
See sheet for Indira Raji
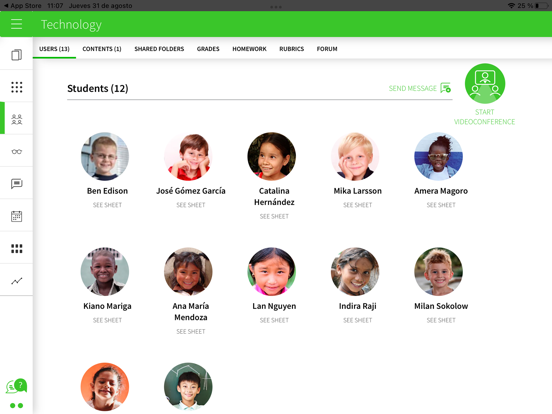358,320
